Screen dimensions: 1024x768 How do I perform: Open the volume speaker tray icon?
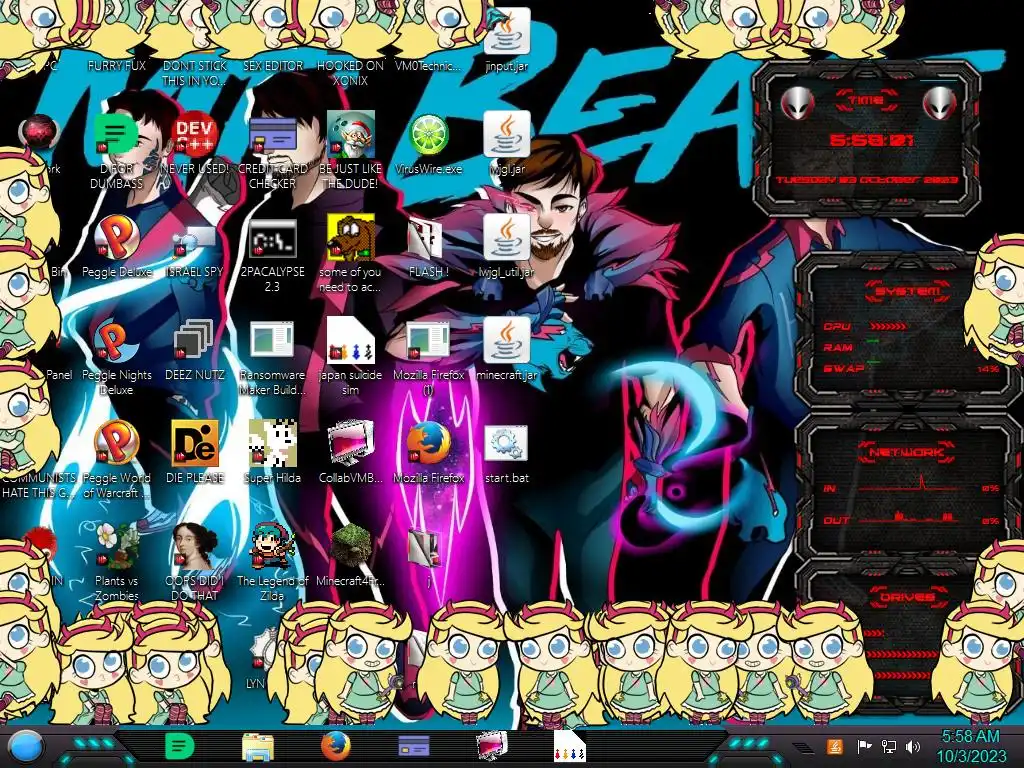913,746
